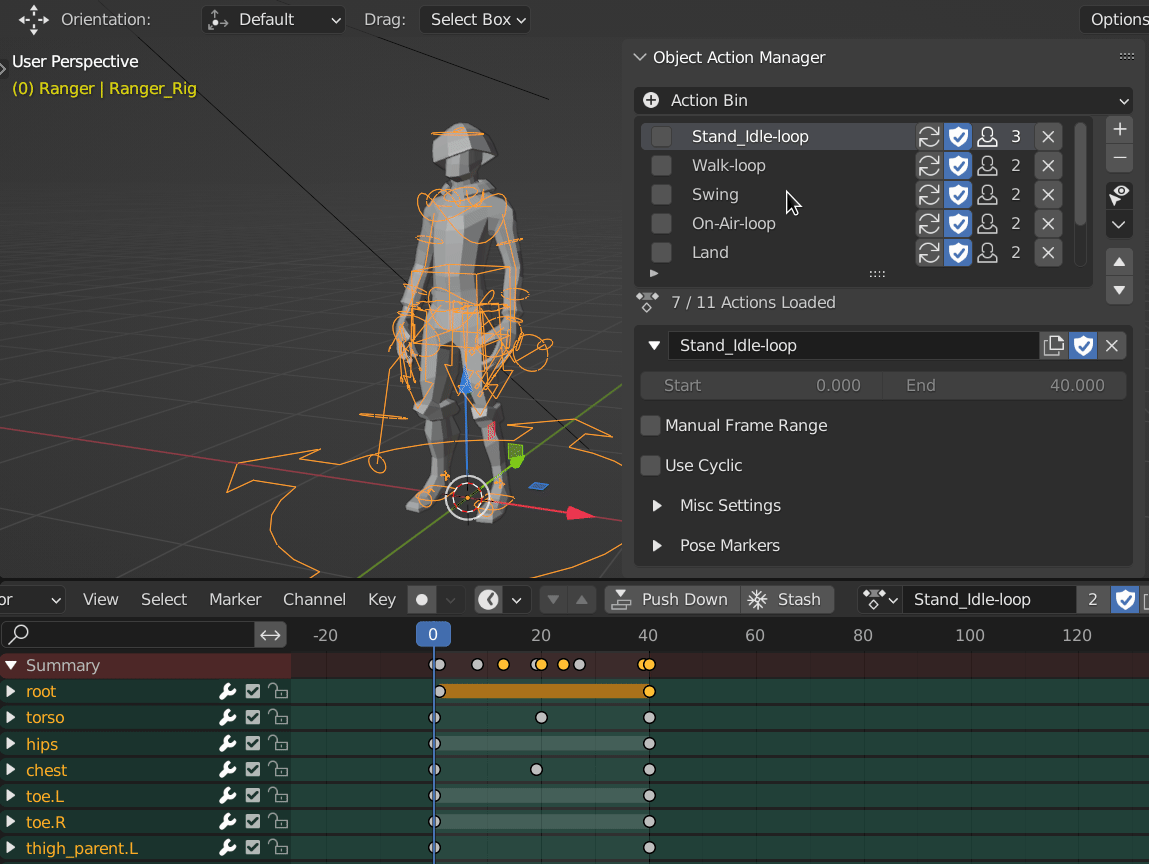Collapse the Object Action Manager panel
1149x864 pixels.
pos(640,57)
